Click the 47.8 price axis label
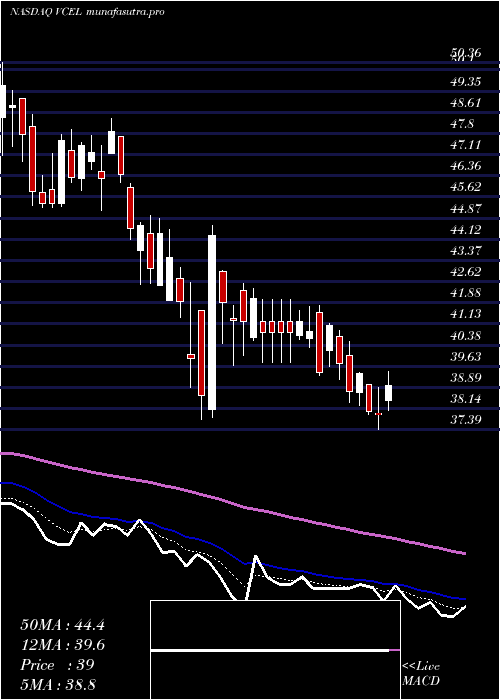The height and width of the screenshot is (700, 500). [462, 124]
